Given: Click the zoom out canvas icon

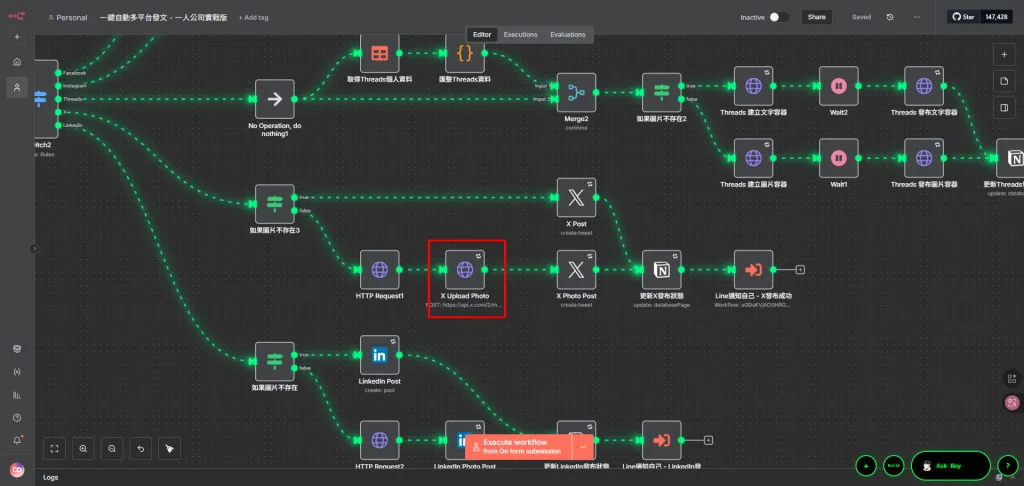Looking at the screenshot, I should point(112,449).
